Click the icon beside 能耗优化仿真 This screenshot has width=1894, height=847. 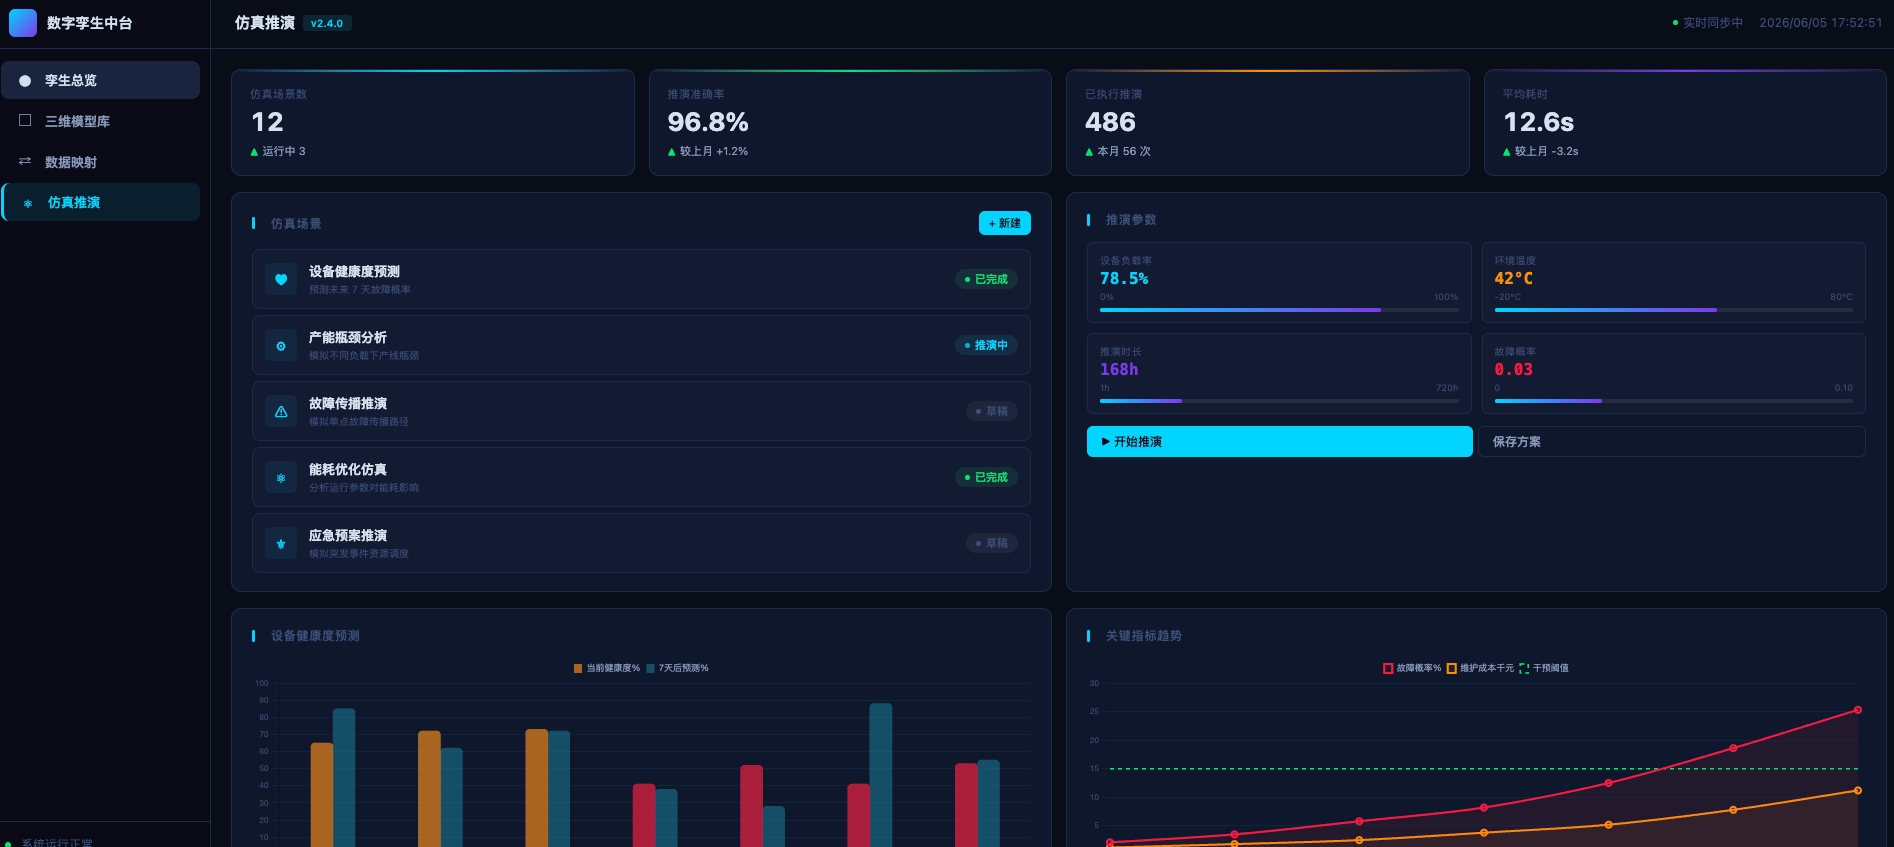(281, 478)
